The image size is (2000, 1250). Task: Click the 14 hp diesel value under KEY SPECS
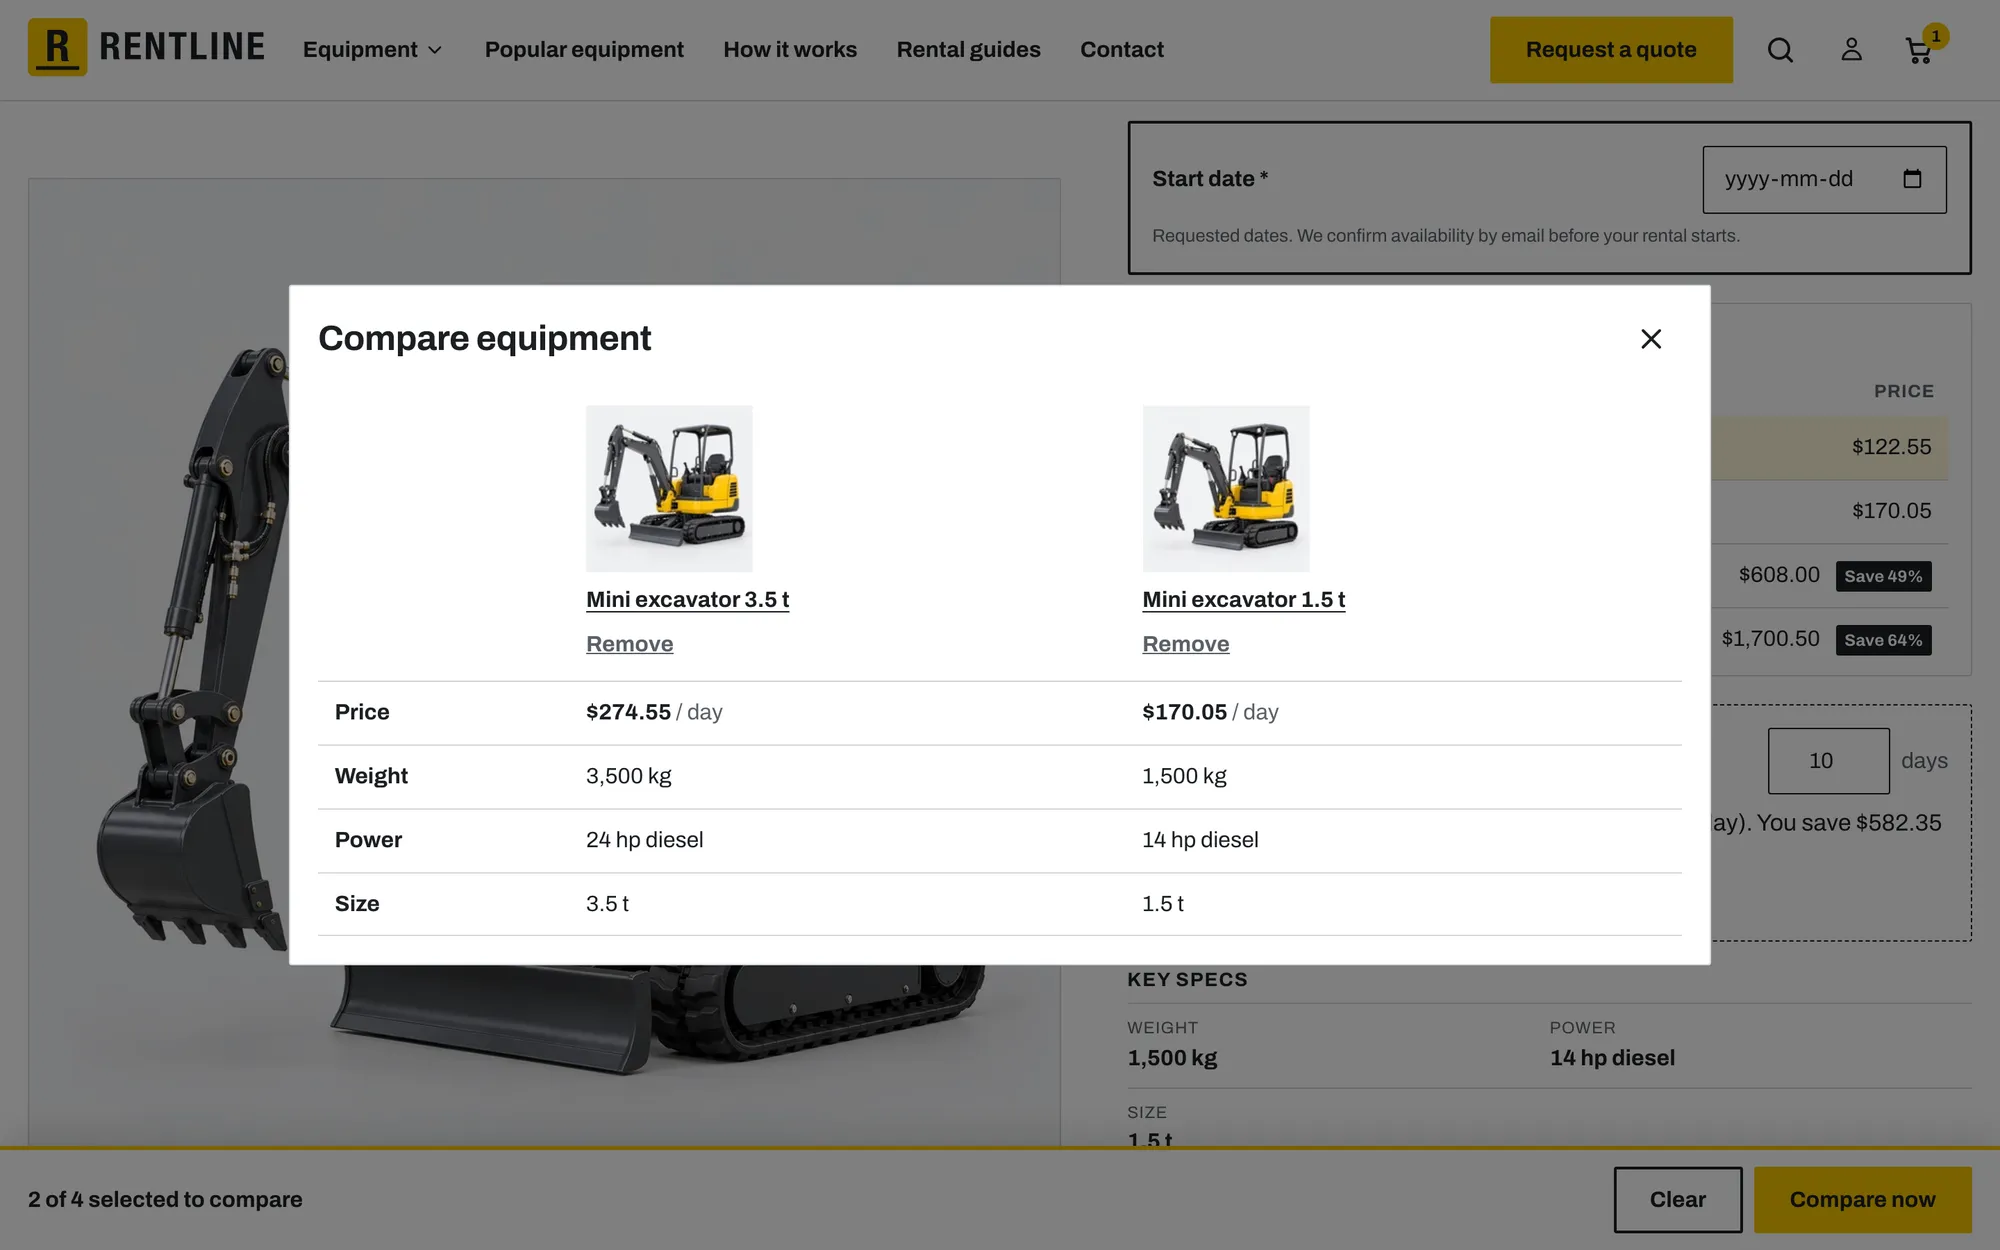(x=1612, y=1058)
